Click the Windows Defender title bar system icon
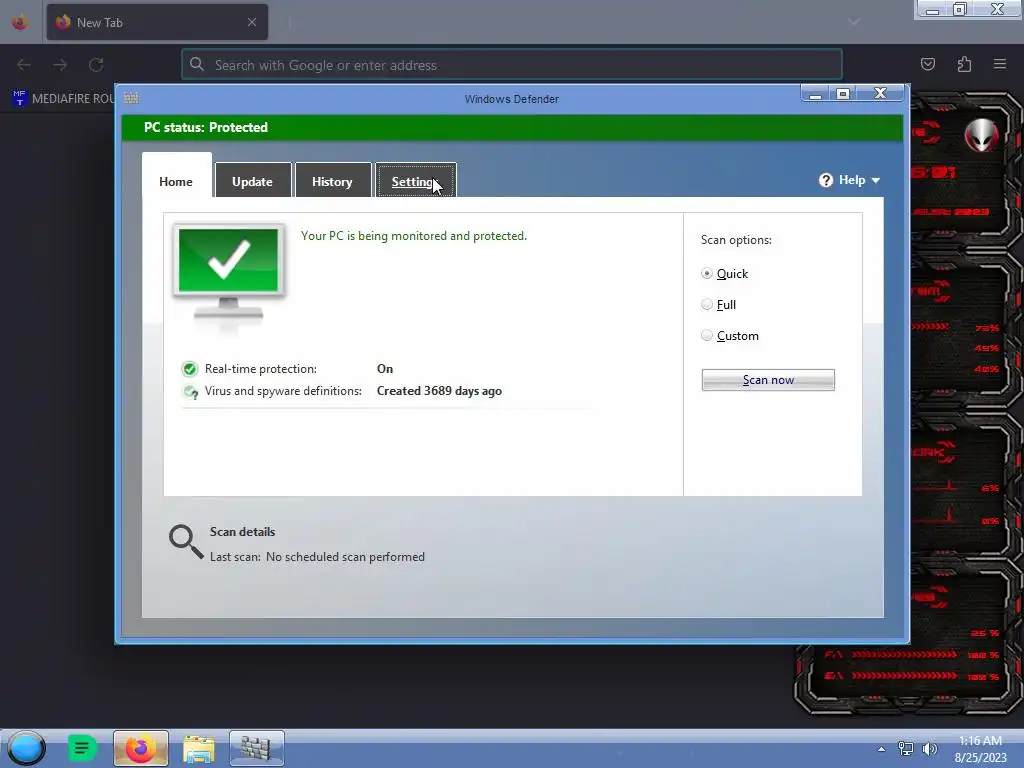The height and width of the screenshot is (768, 1024). pyautogui.click(x=131, y=98)
